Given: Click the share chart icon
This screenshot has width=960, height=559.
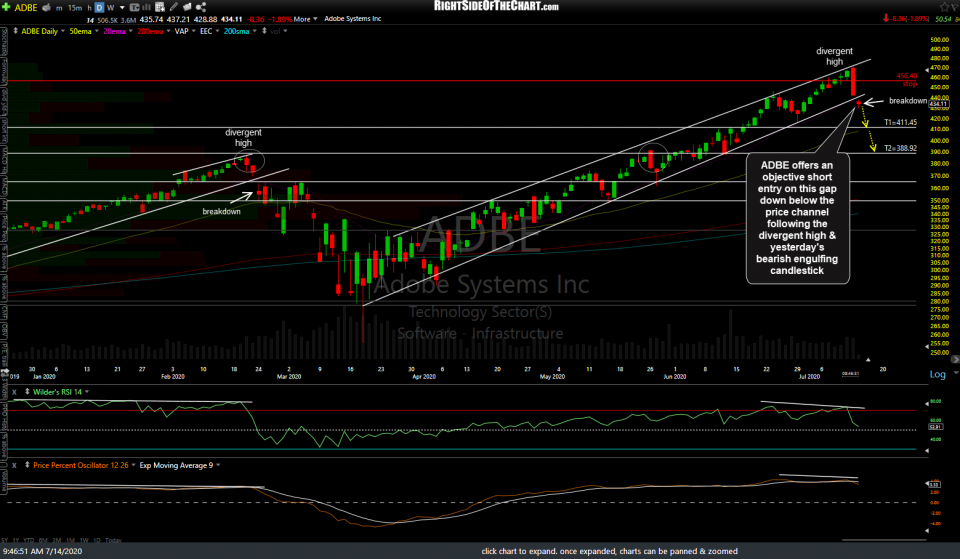Looking at the screenshot, I should [201, 7].
